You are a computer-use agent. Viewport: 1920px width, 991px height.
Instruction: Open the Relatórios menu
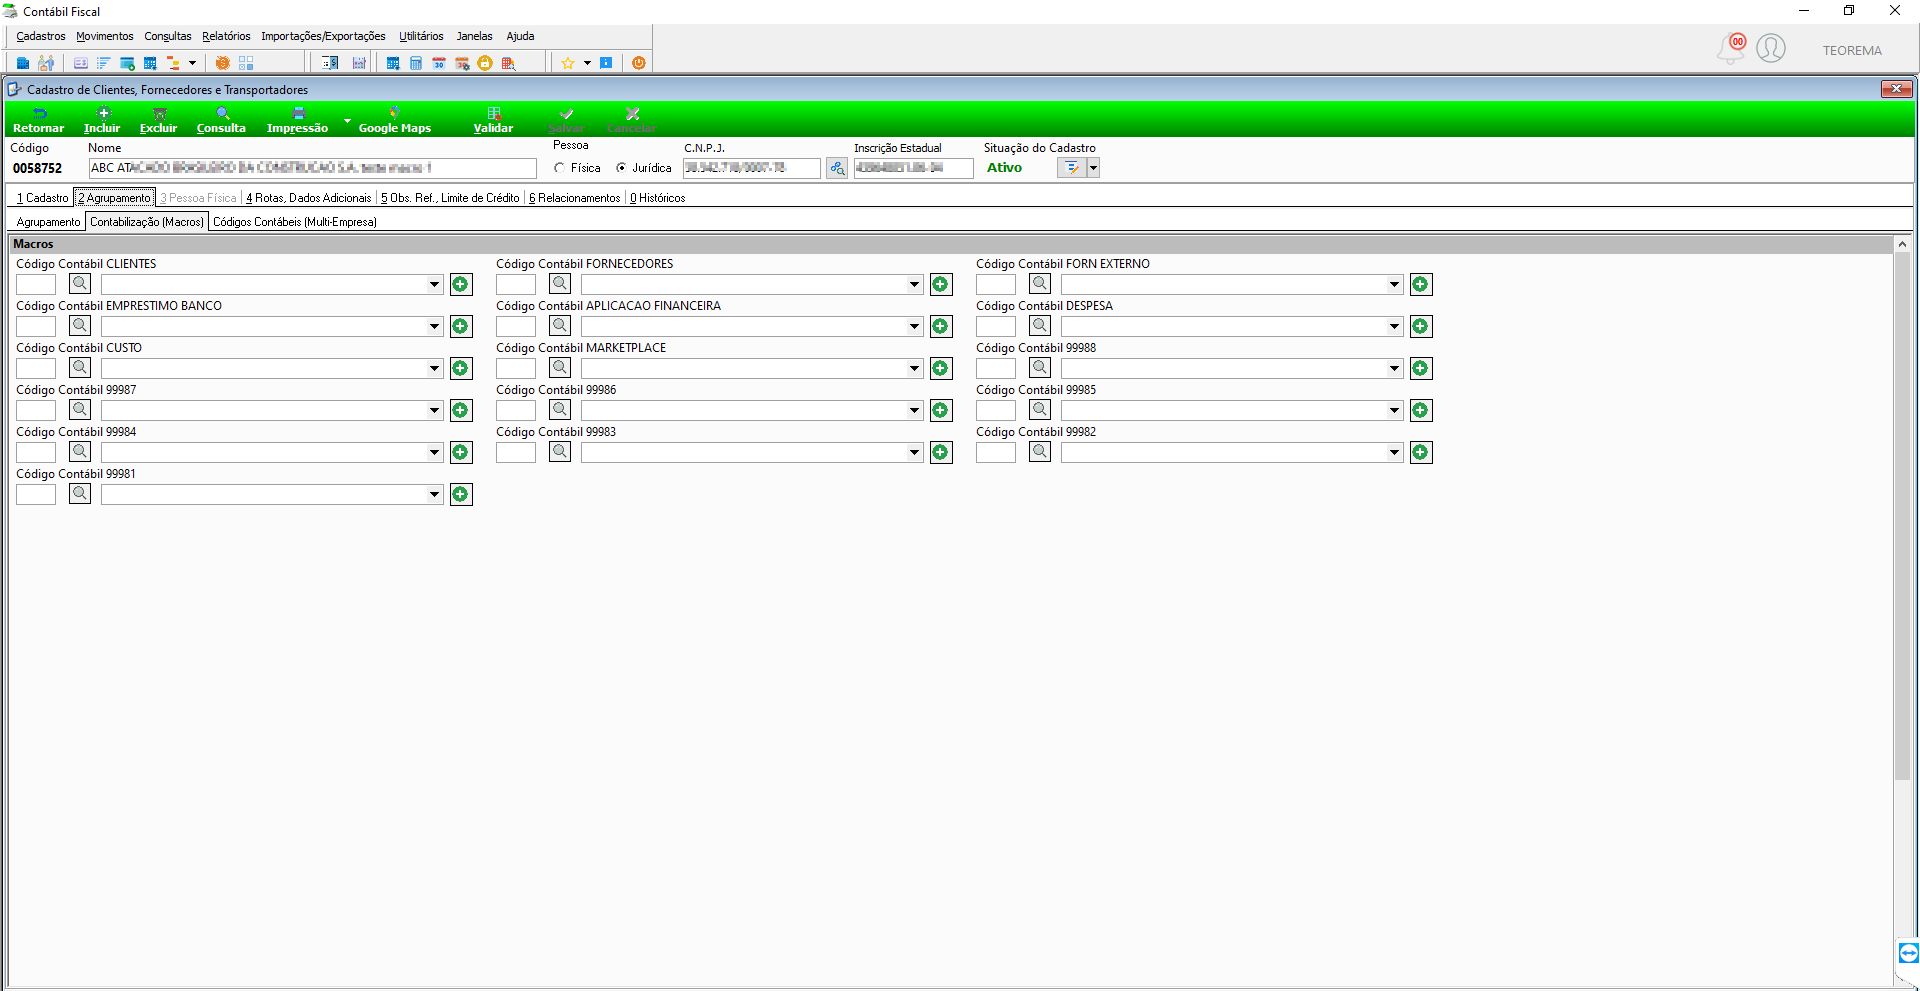(226, 36)
